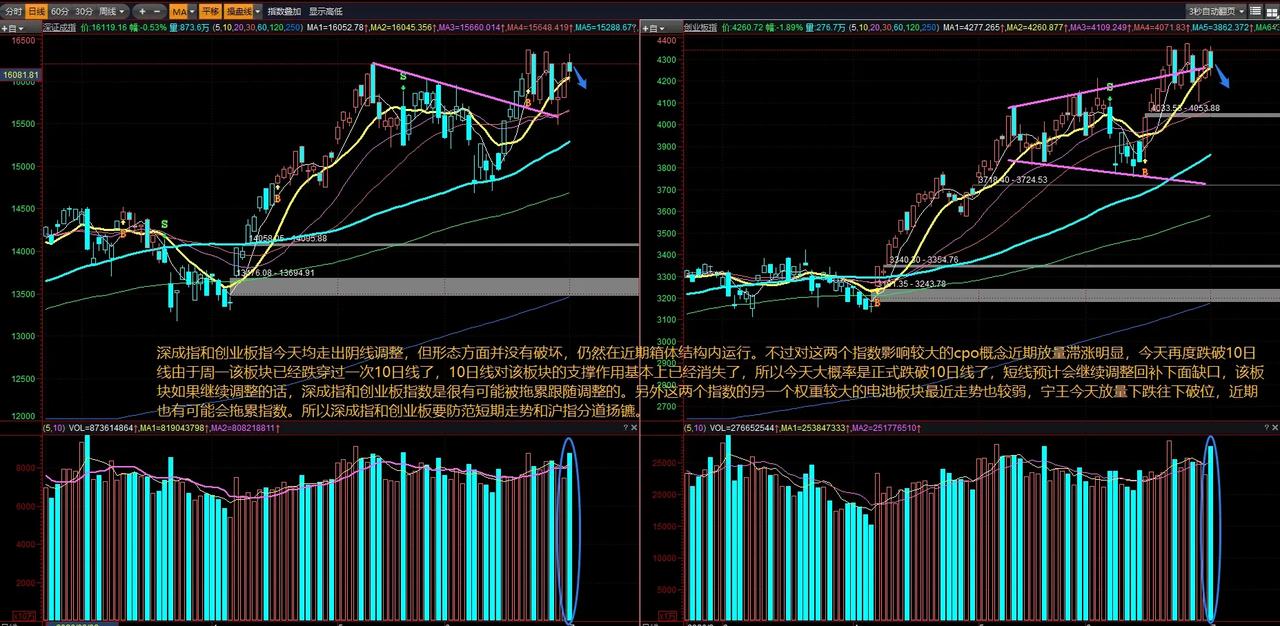The width and height of the screenshot is (1280, 626).
Task: Click MA1=16052.78 value label
Action: tap(335, 27)
